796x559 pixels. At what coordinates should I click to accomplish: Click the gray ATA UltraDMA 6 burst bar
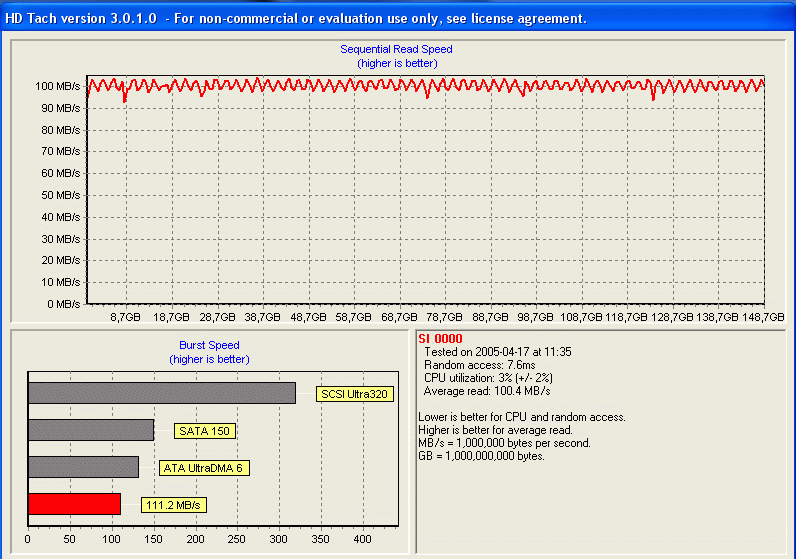coord(83,467)
